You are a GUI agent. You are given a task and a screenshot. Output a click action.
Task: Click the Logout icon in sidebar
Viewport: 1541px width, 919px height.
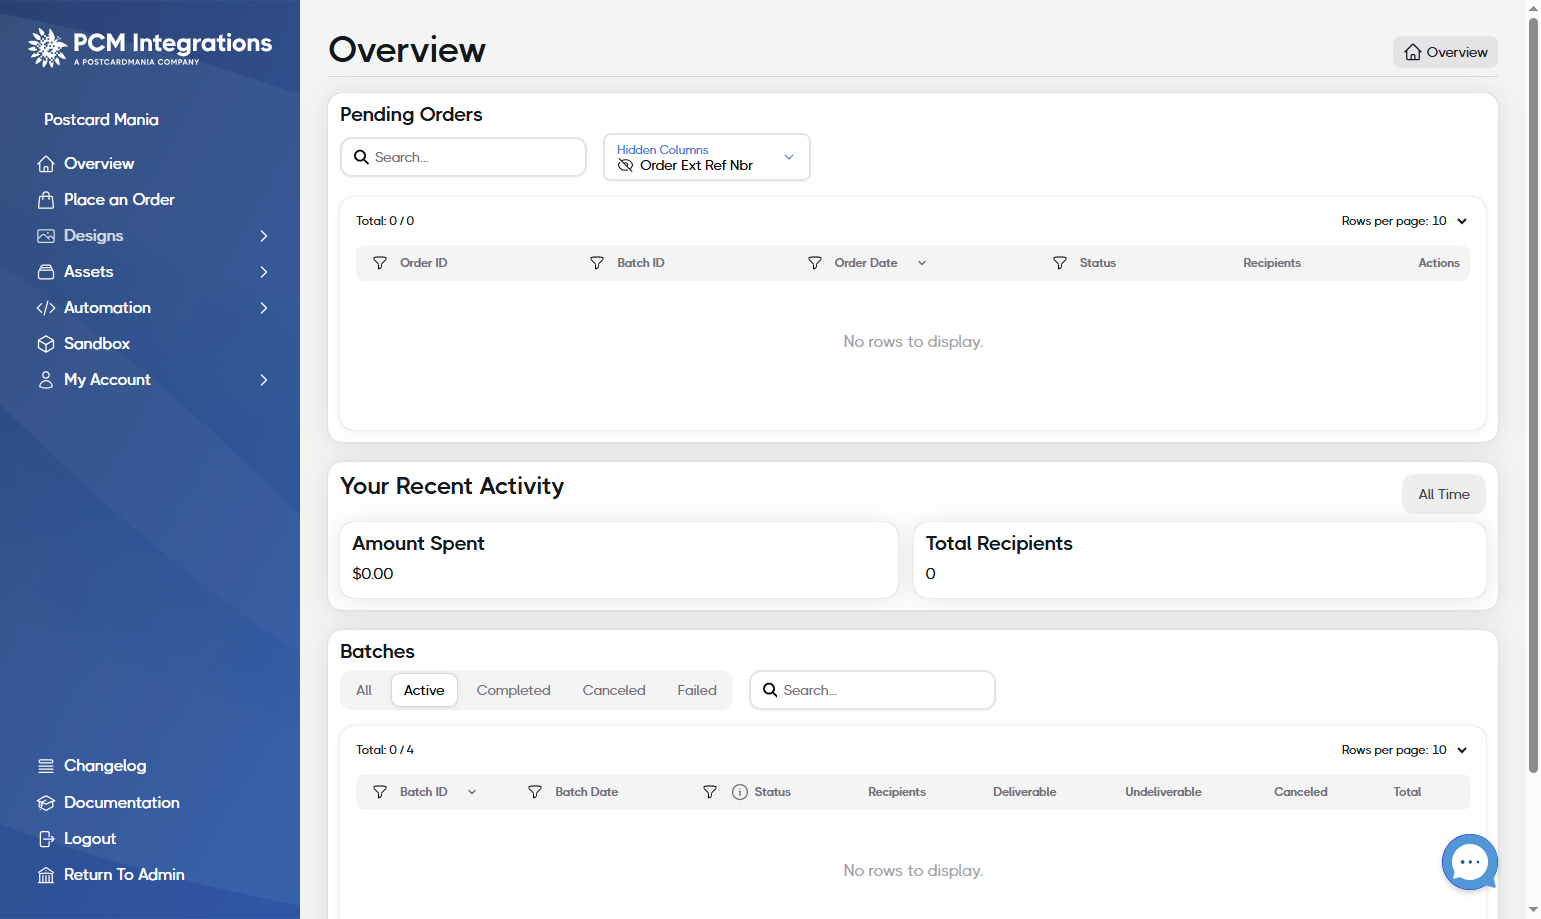click(x=46, y=839)
